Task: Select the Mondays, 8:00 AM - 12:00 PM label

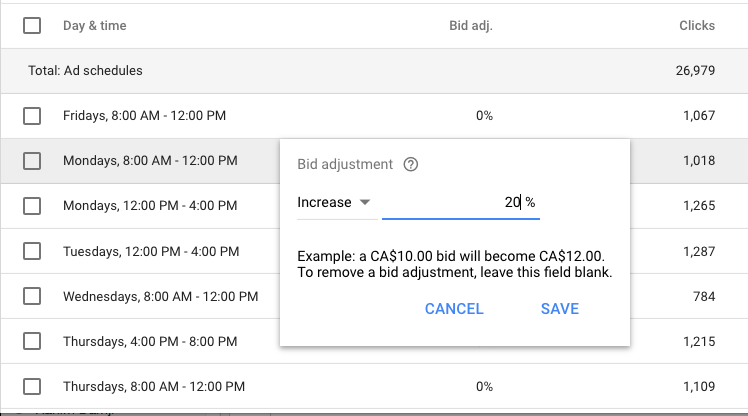Action: [x=150, y=161]
